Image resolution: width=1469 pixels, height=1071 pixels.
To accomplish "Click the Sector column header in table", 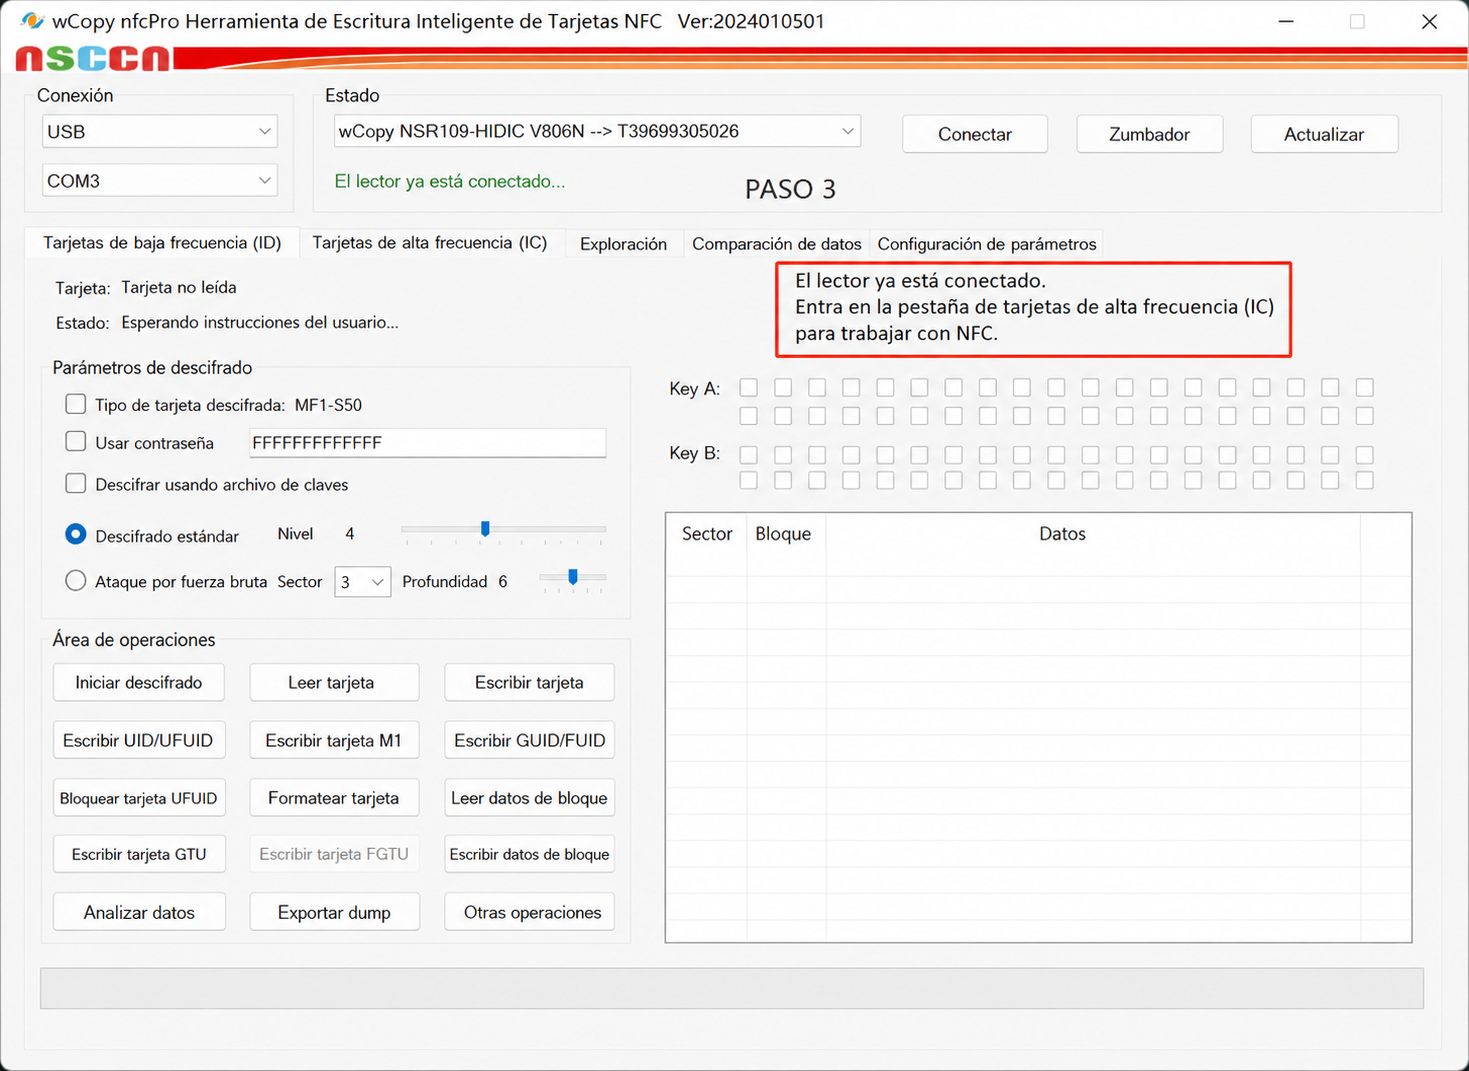I will click(707, 534).
